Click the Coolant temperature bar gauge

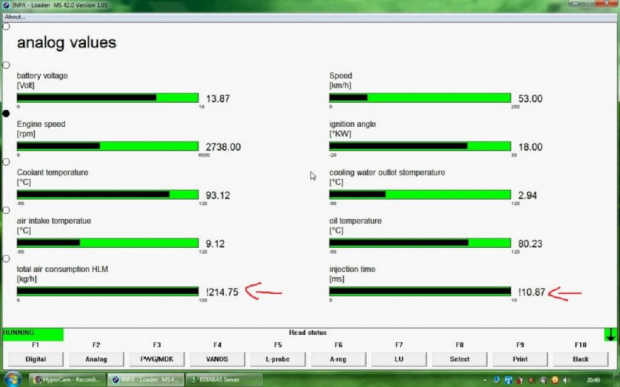pos(108,194)
